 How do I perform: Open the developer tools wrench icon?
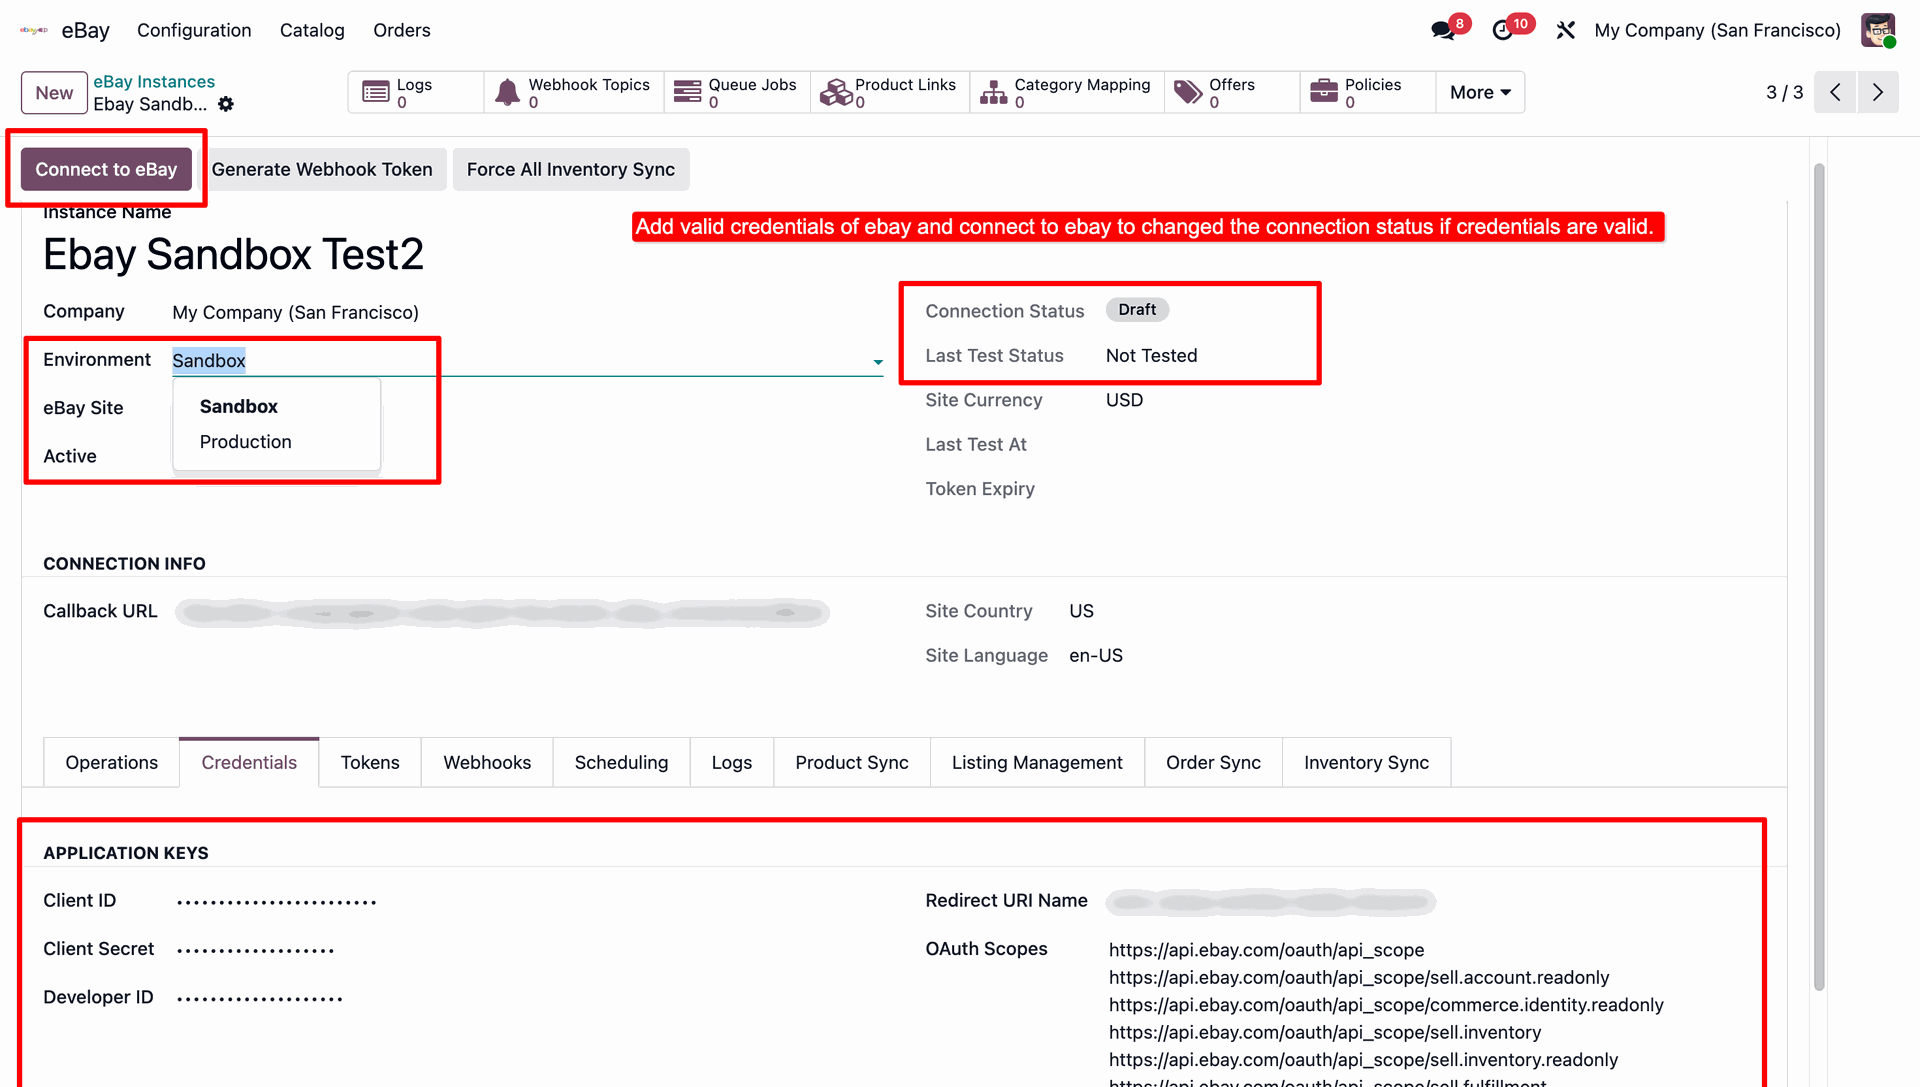(1566, 30)
